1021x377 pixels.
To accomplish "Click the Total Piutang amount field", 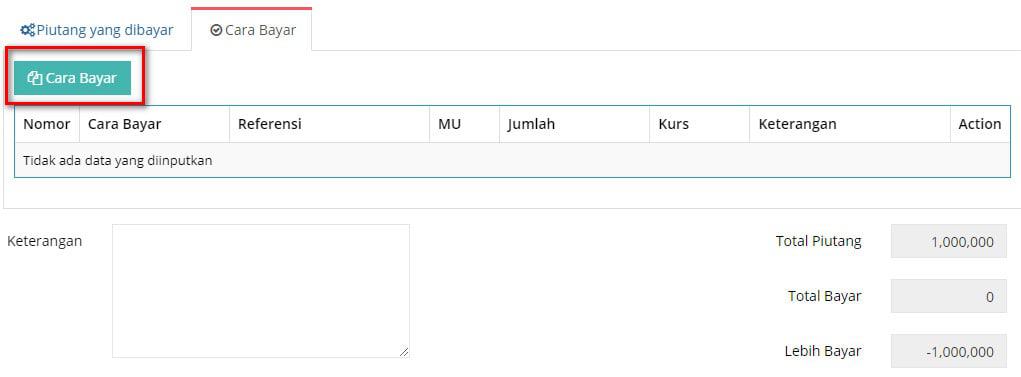I will coord(949,242).
